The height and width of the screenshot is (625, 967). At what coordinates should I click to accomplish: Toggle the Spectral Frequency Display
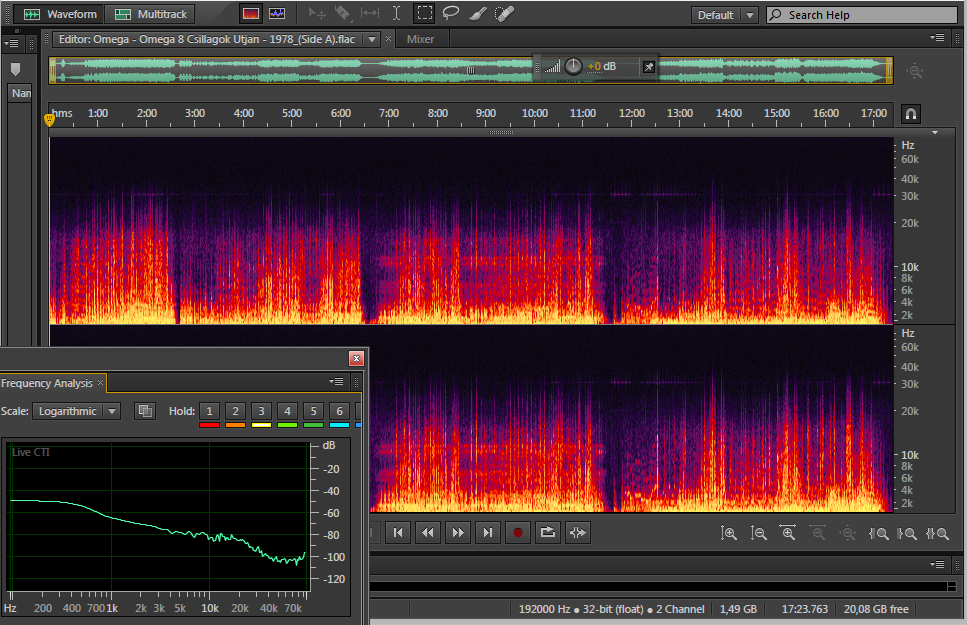coord(250,14)
